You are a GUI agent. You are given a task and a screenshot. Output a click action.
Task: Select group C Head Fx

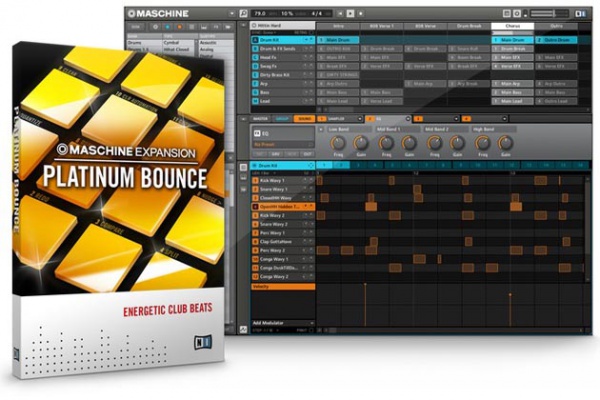click(x=283, y=57)
